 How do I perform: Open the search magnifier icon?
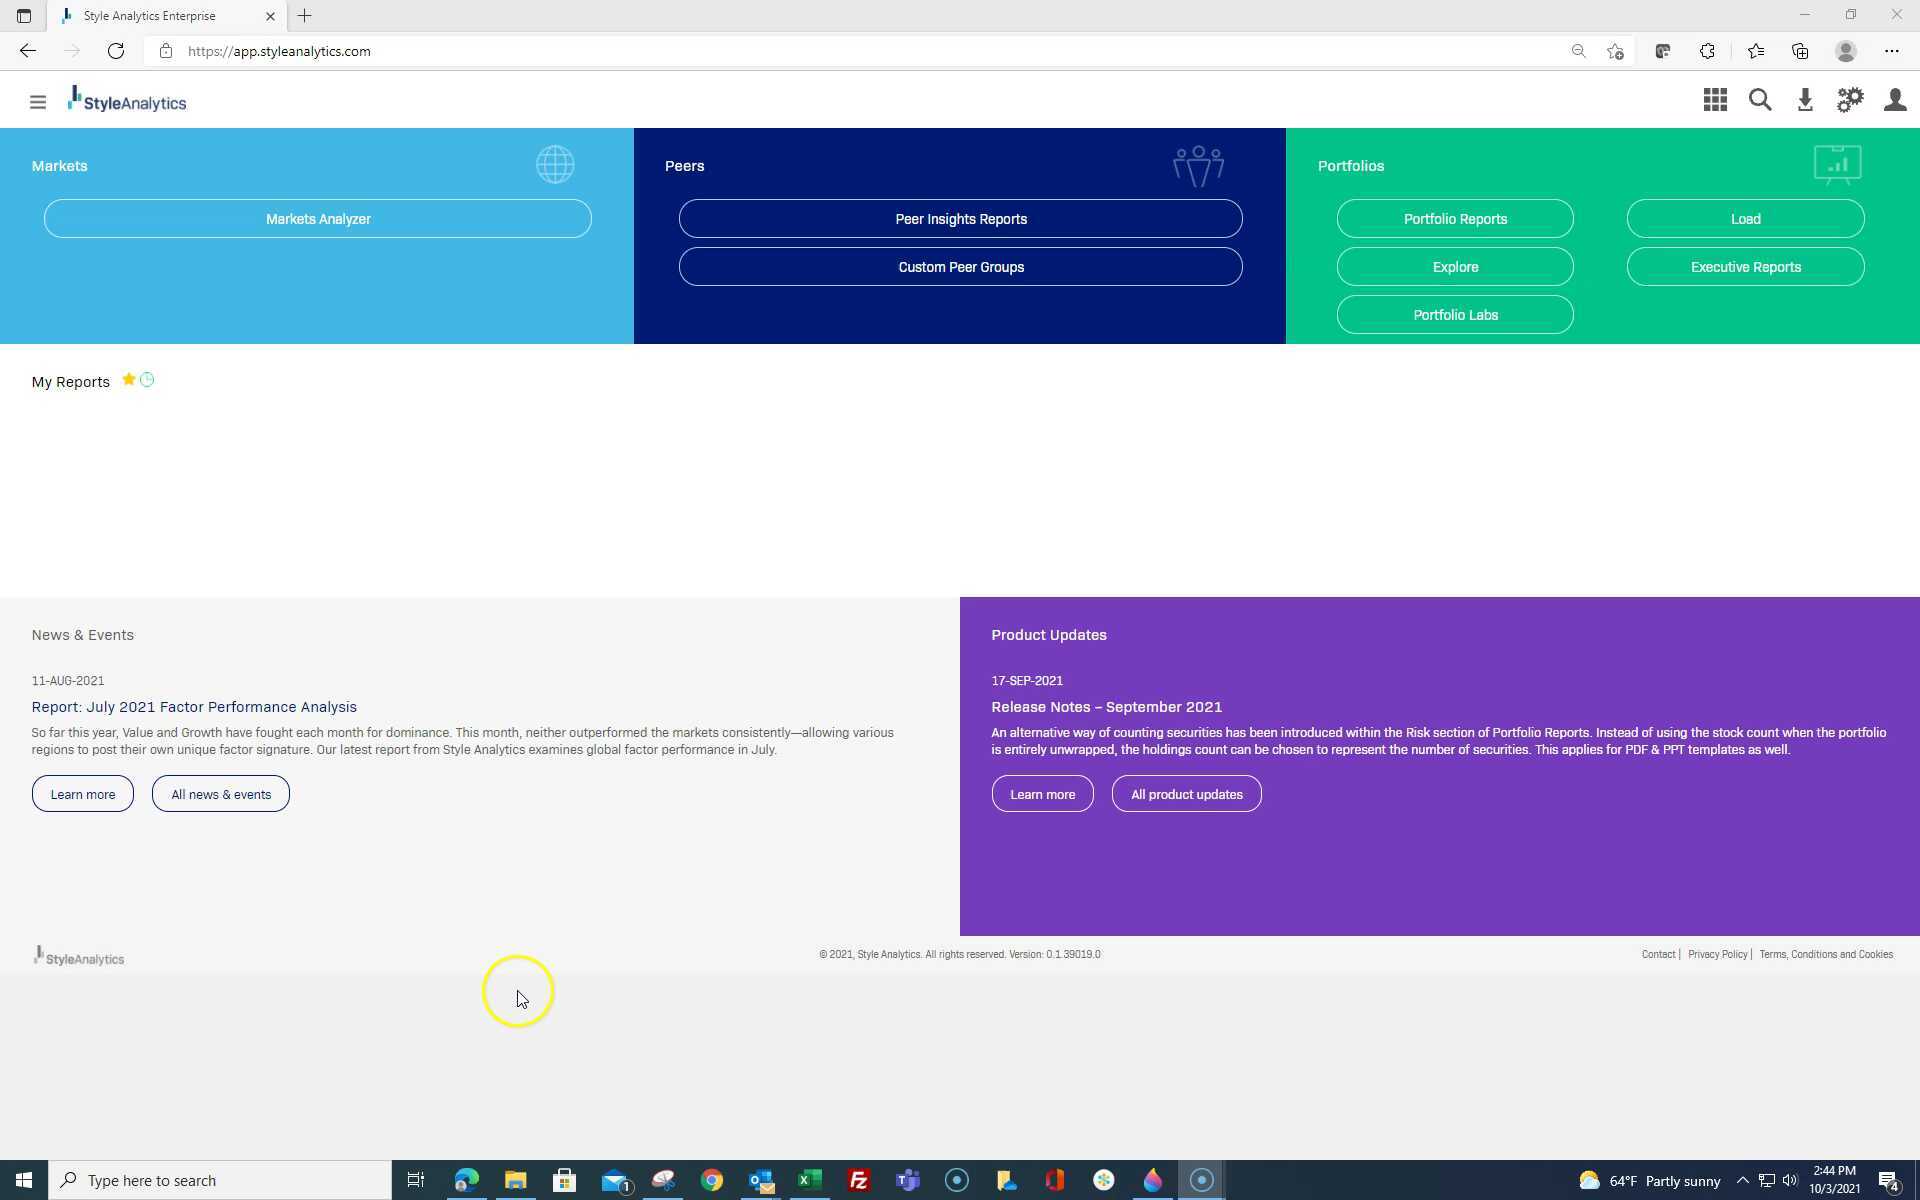[x=1760, y=100]
